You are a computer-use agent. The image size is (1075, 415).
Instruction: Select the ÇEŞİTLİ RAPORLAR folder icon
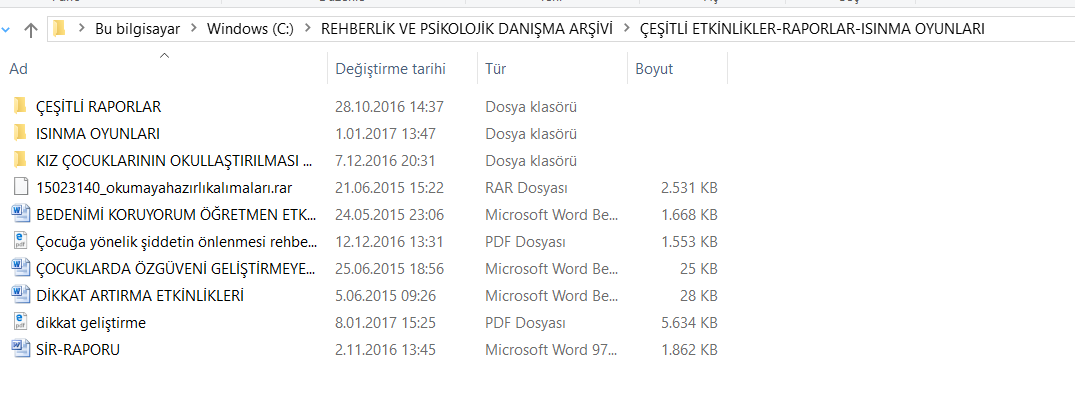tap(20, 106)
